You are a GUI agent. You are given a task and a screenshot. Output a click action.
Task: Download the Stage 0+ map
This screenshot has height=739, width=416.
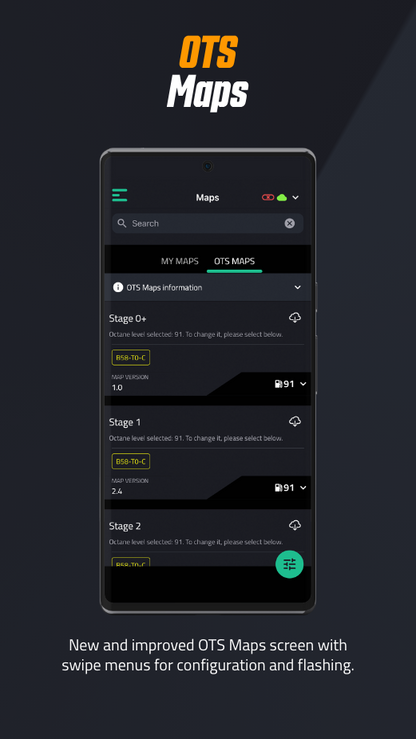(295, 318)
